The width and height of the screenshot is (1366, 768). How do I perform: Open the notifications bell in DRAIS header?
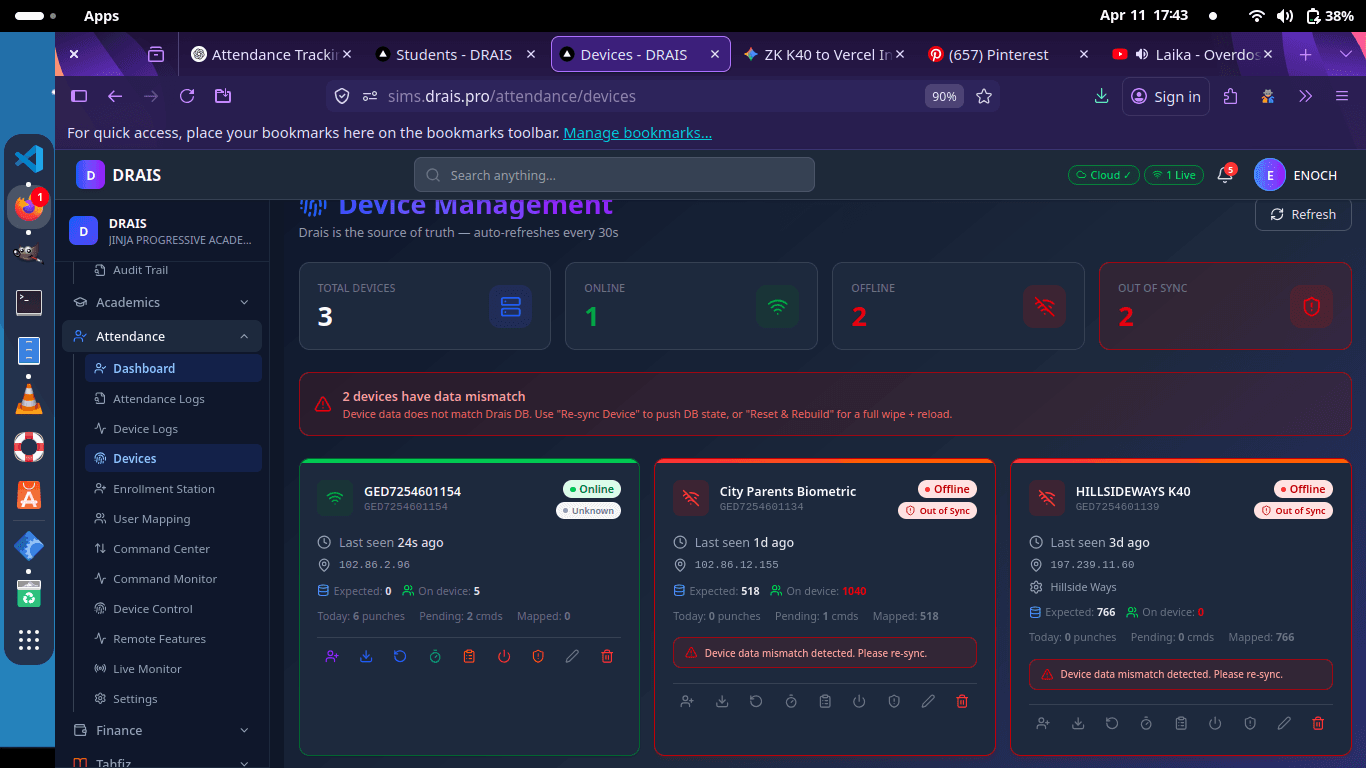[1224, 175]
